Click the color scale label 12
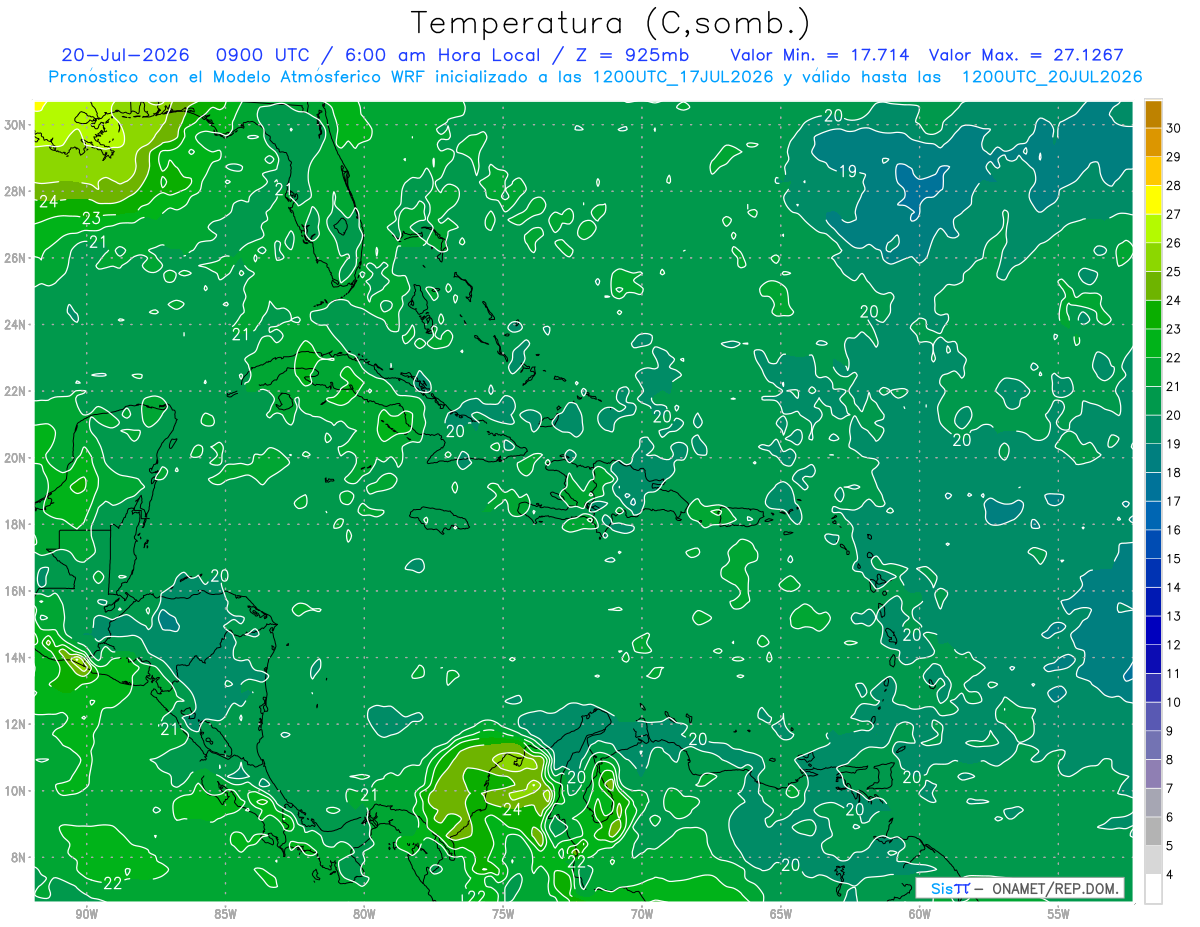Screen dimensions: 1200x927 (x=1173, y=645)
